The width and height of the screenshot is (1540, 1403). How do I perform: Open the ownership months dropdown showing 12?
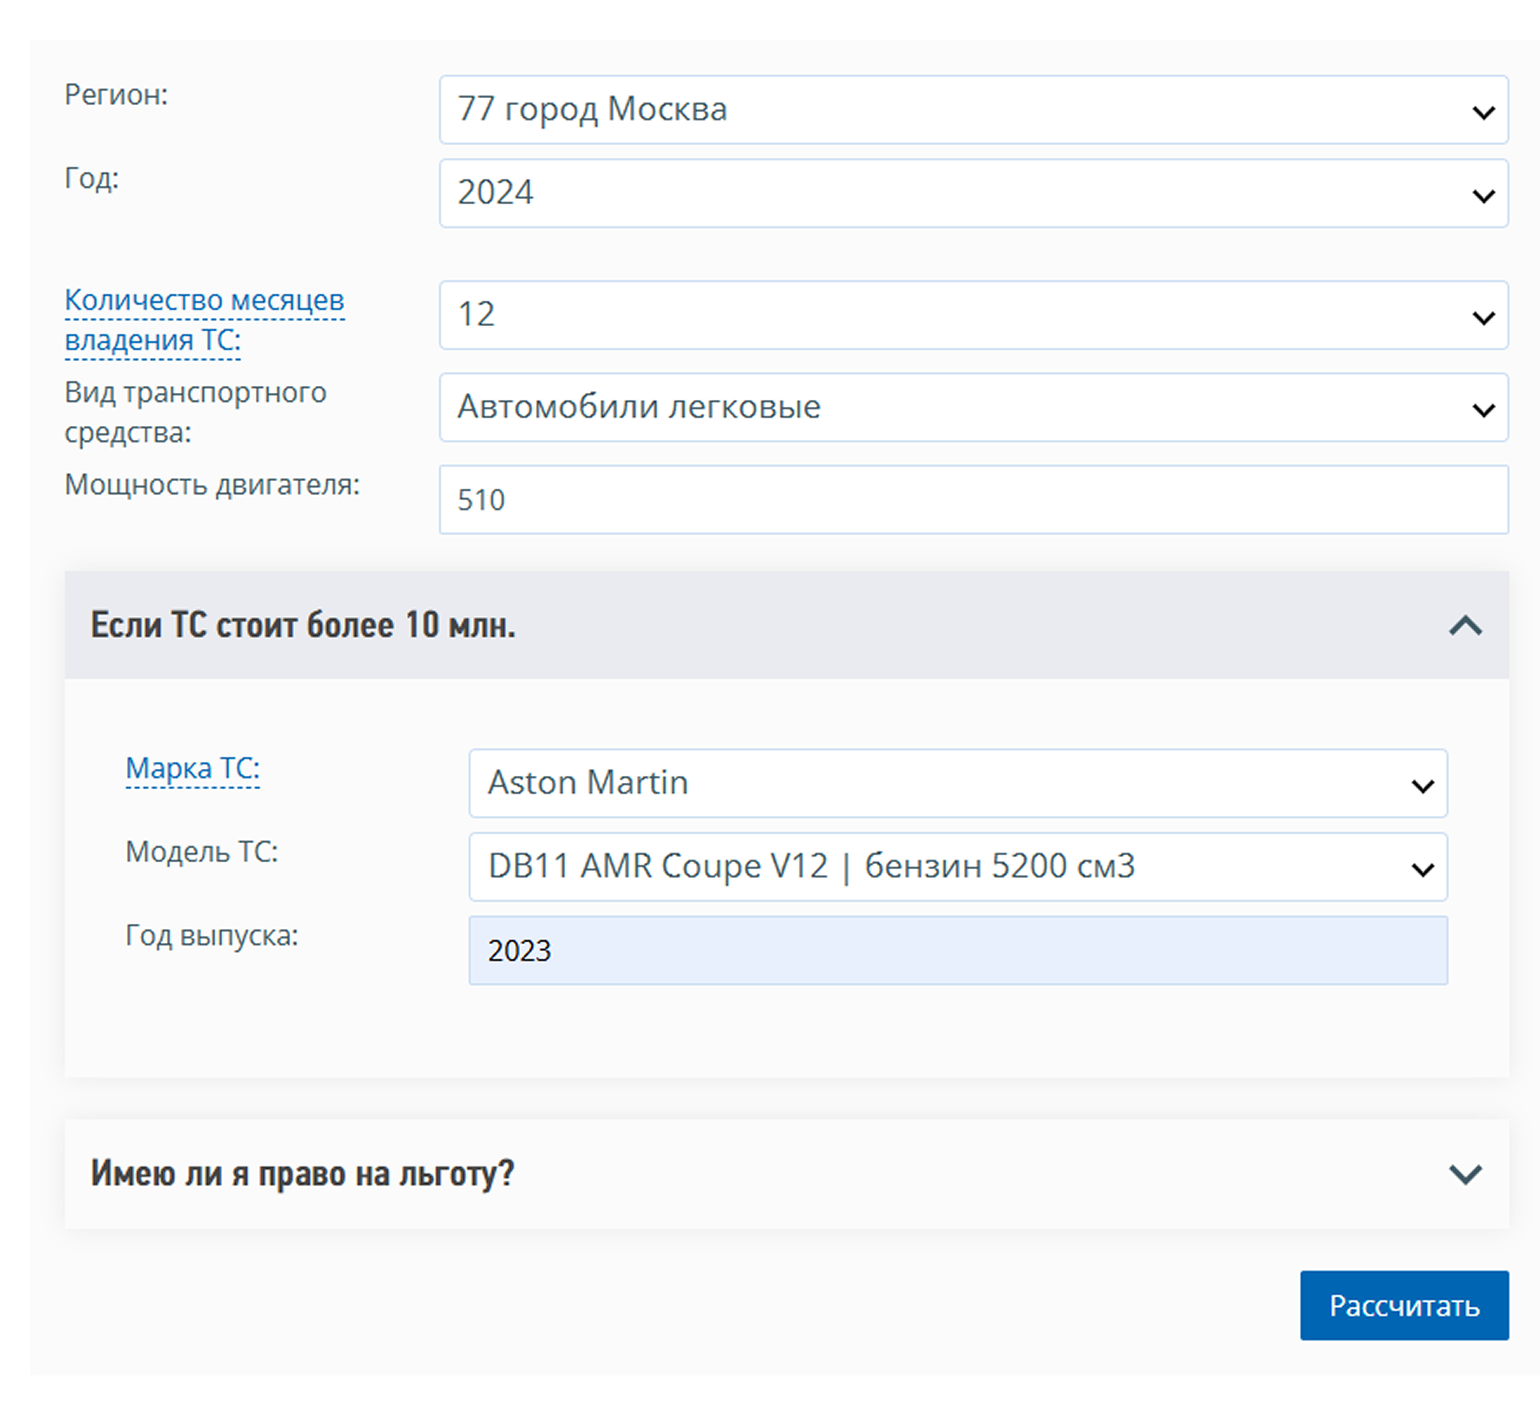tap(973, 315)
